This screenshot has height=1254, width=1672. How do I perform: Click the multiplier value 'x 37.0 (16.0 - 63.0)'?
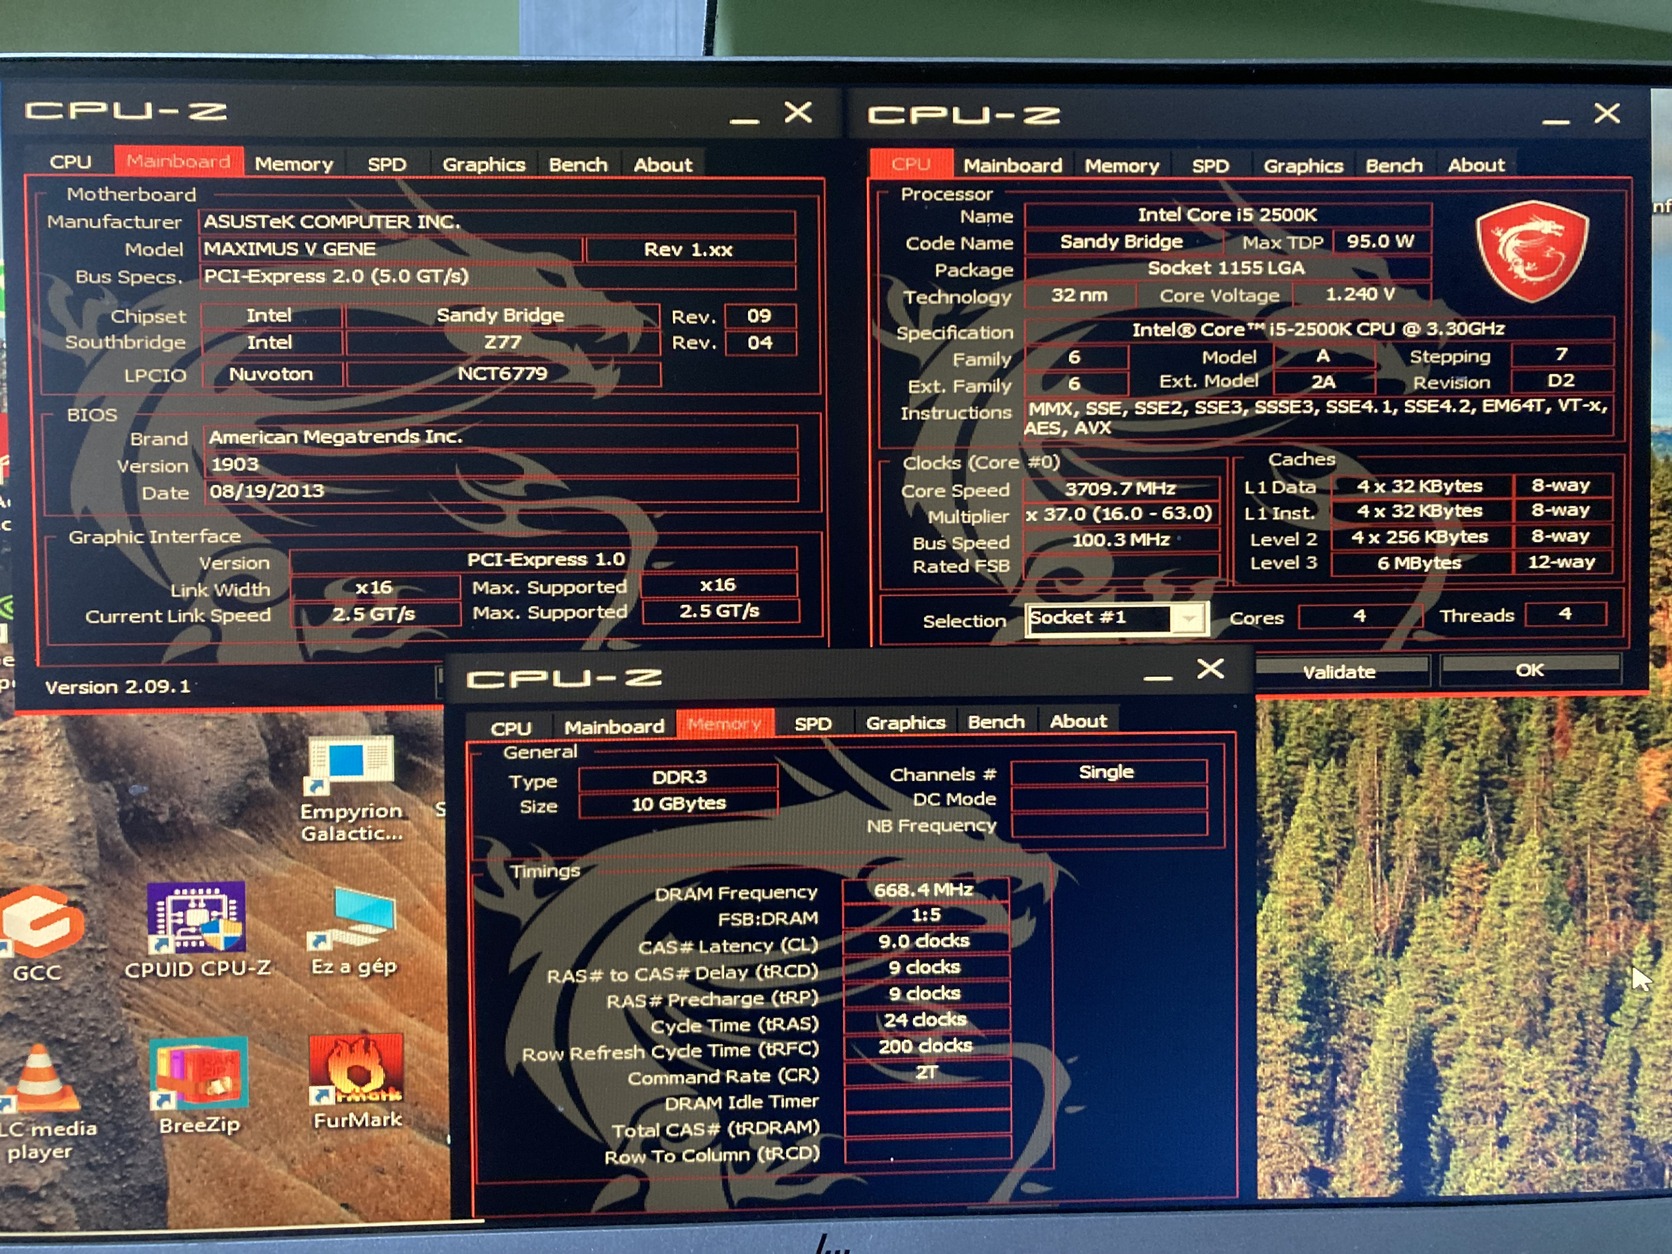[1120, 514]
